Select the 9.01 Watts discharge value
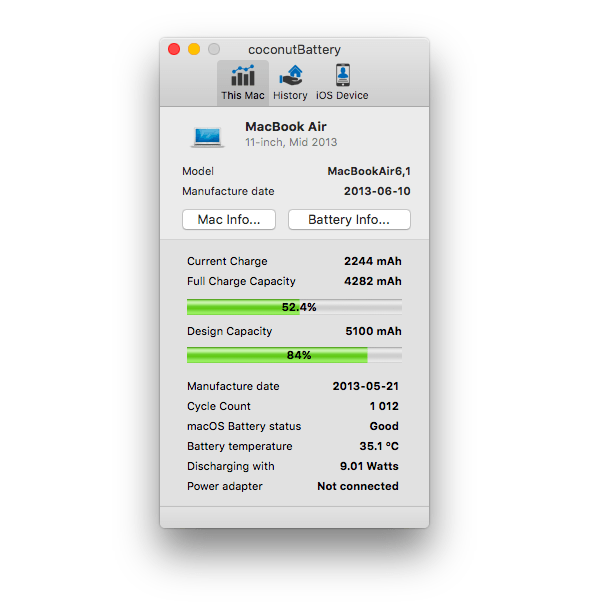 tap(369, 466)
